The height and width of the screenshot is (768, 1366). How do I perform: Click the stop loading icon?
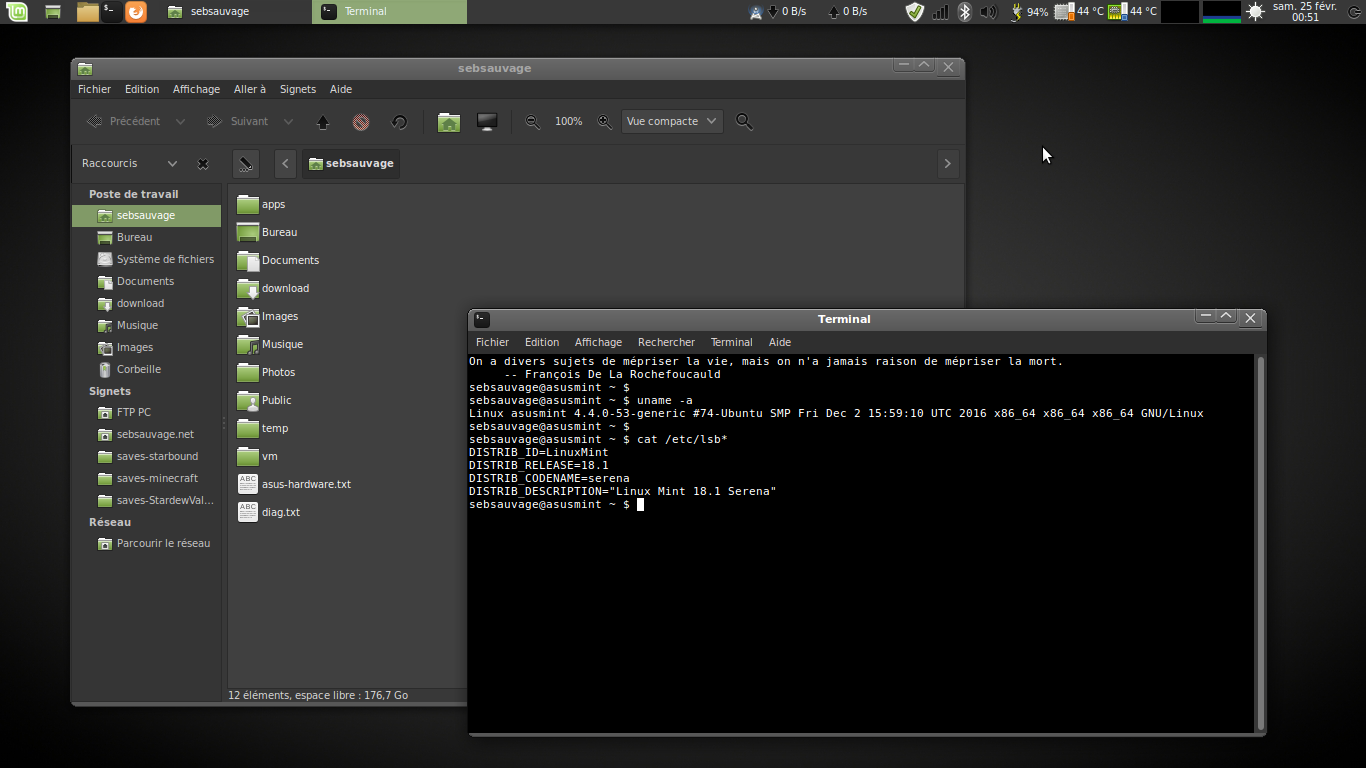click(361, 122)
